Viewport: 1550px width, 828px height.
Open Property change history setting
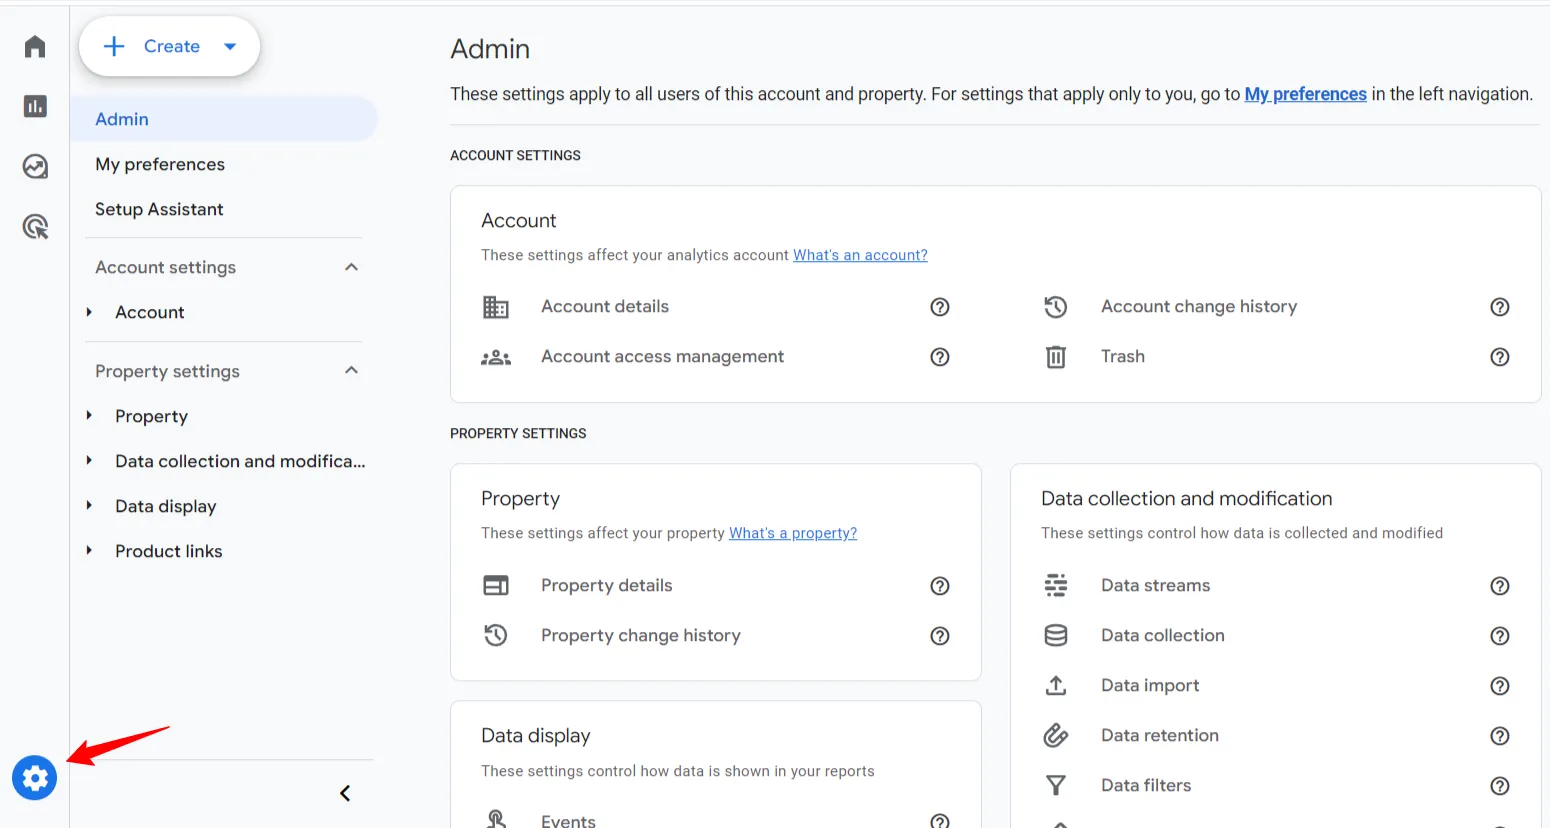(x=641, y=636)
